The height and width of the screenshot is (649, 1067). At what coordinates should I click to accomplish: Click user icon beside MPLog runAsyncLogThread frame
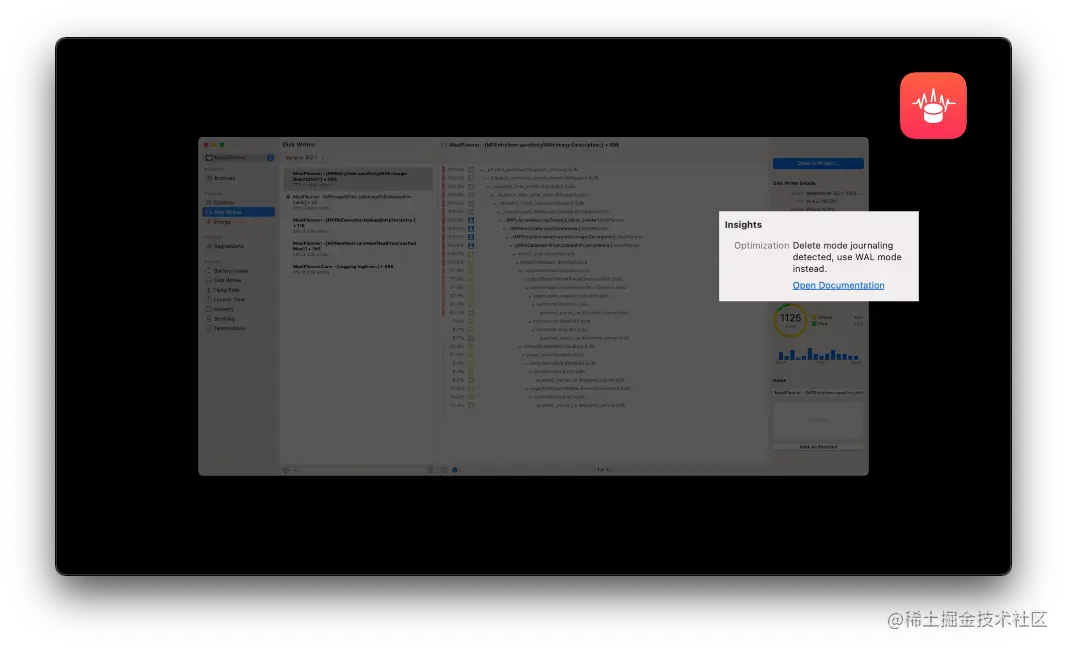[471, 220]
